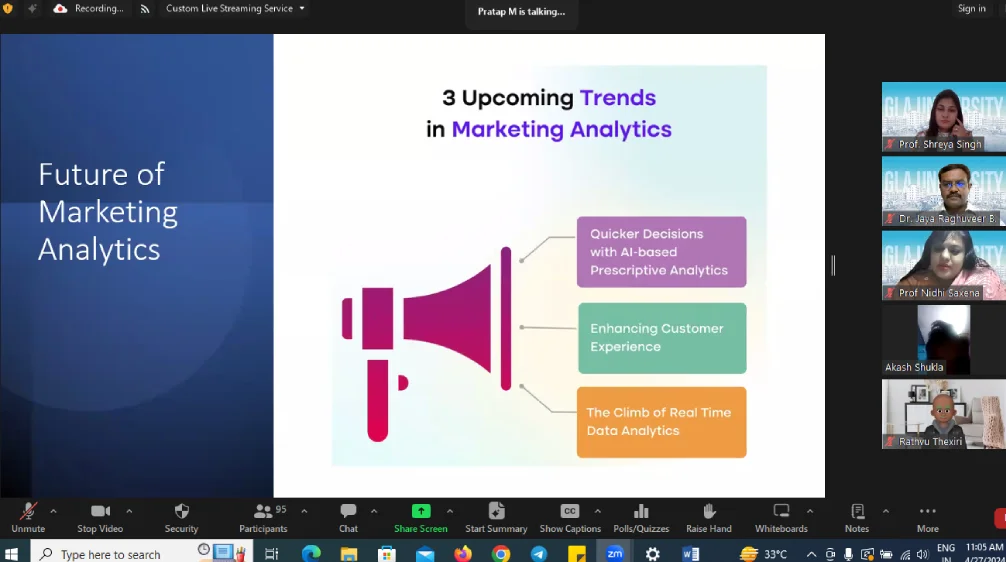Screen dimensions: 1006x562
Task: Select Prof. Shreya Singh video thumbnail
Action: click(x=943, y=116)
